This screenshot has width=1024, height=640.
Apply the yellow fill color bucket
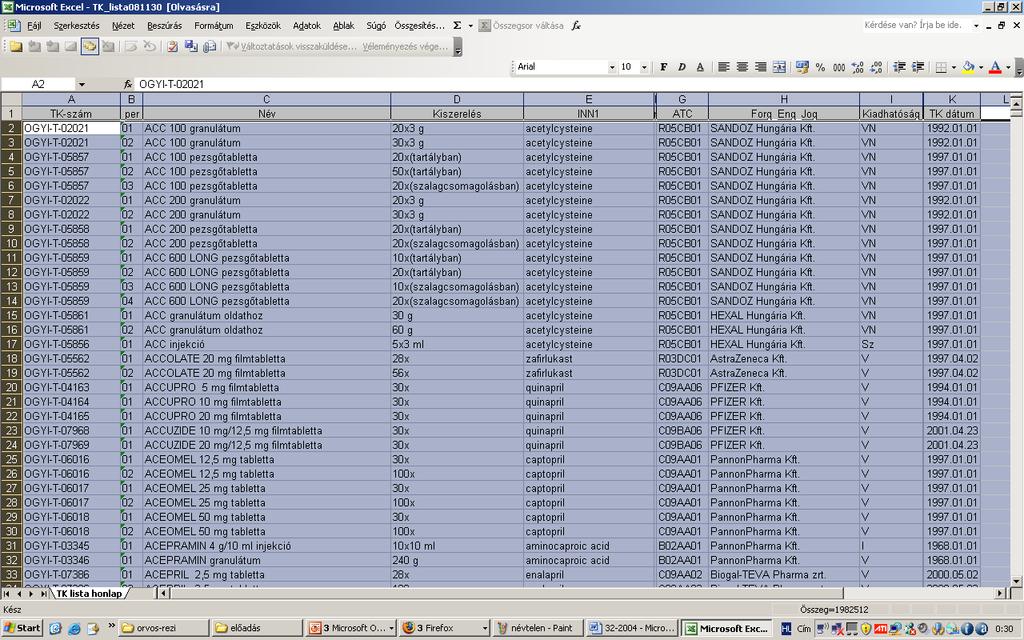968,67
